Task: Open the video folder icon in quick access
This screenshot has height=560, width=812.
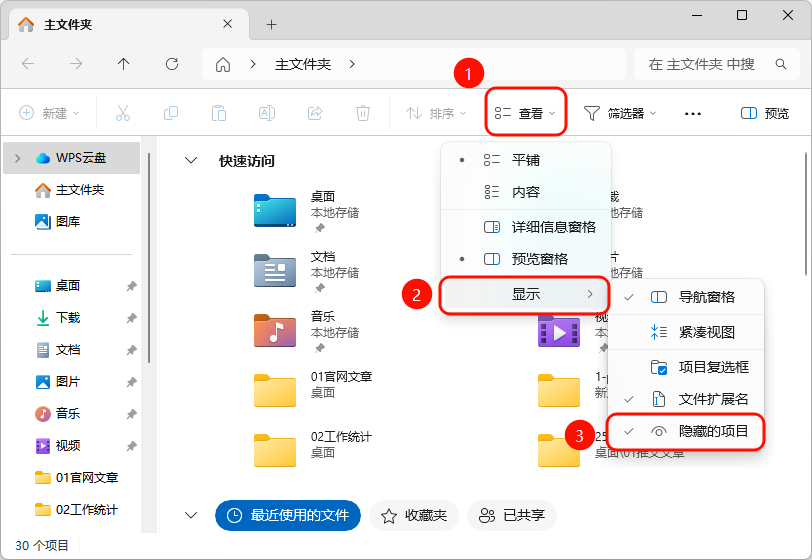Action: pos(559,332)
